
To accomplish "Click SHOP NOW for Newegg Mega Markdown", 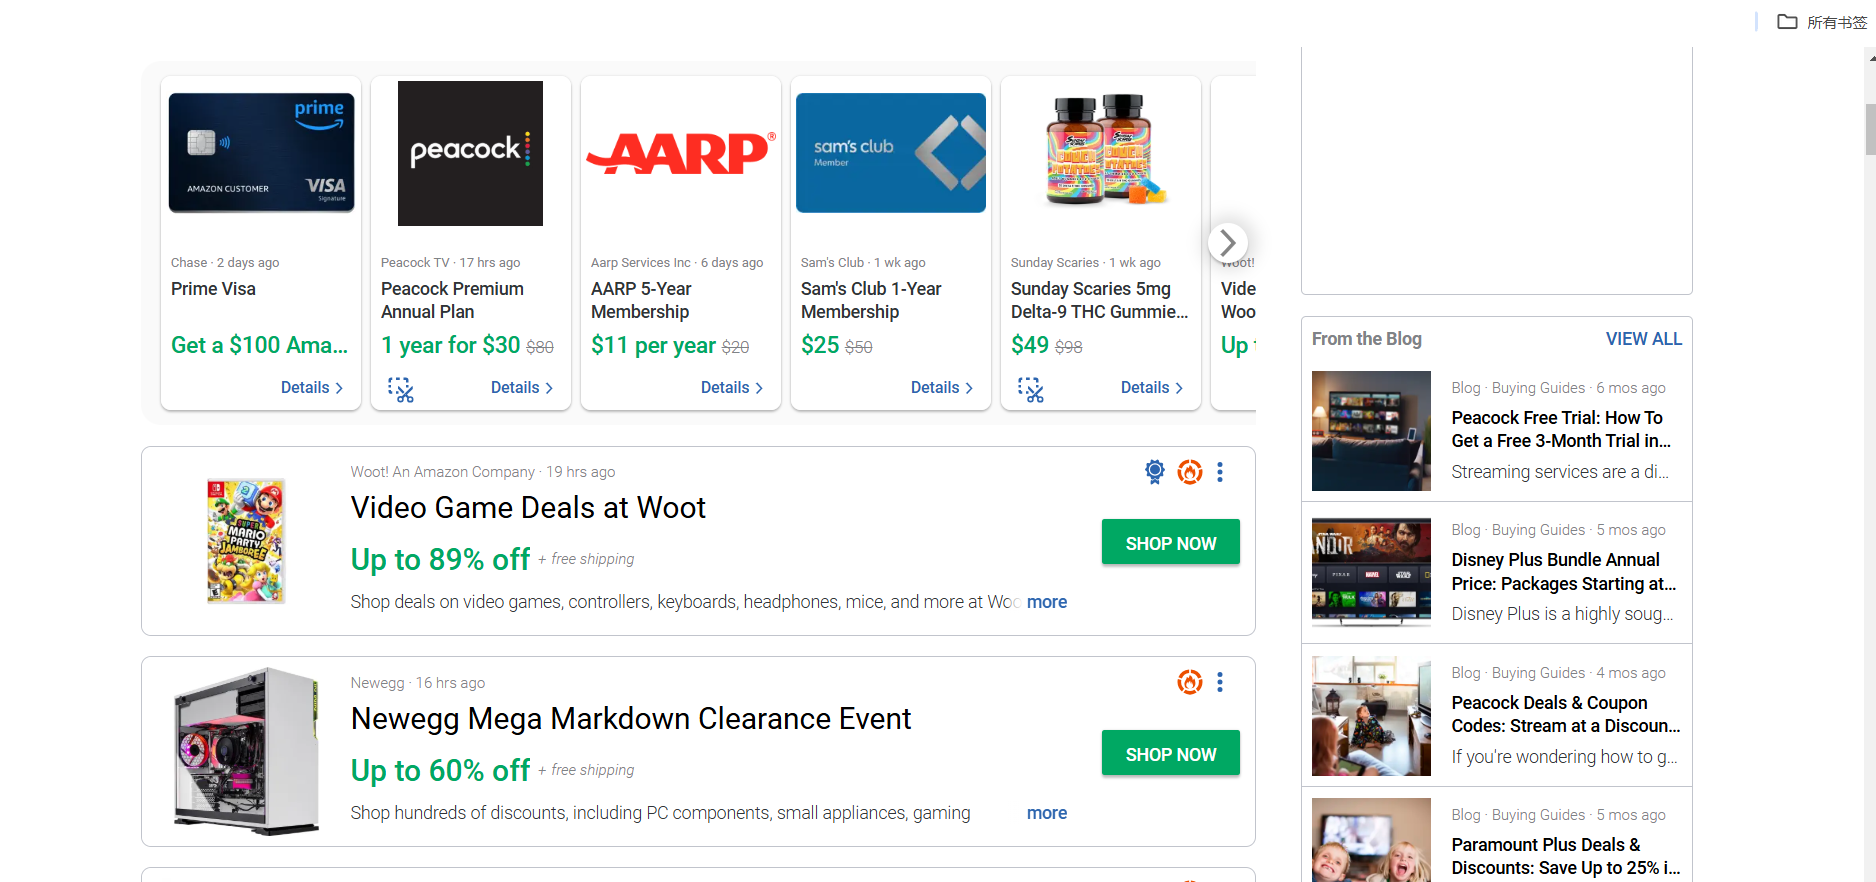I will 1171,754.
